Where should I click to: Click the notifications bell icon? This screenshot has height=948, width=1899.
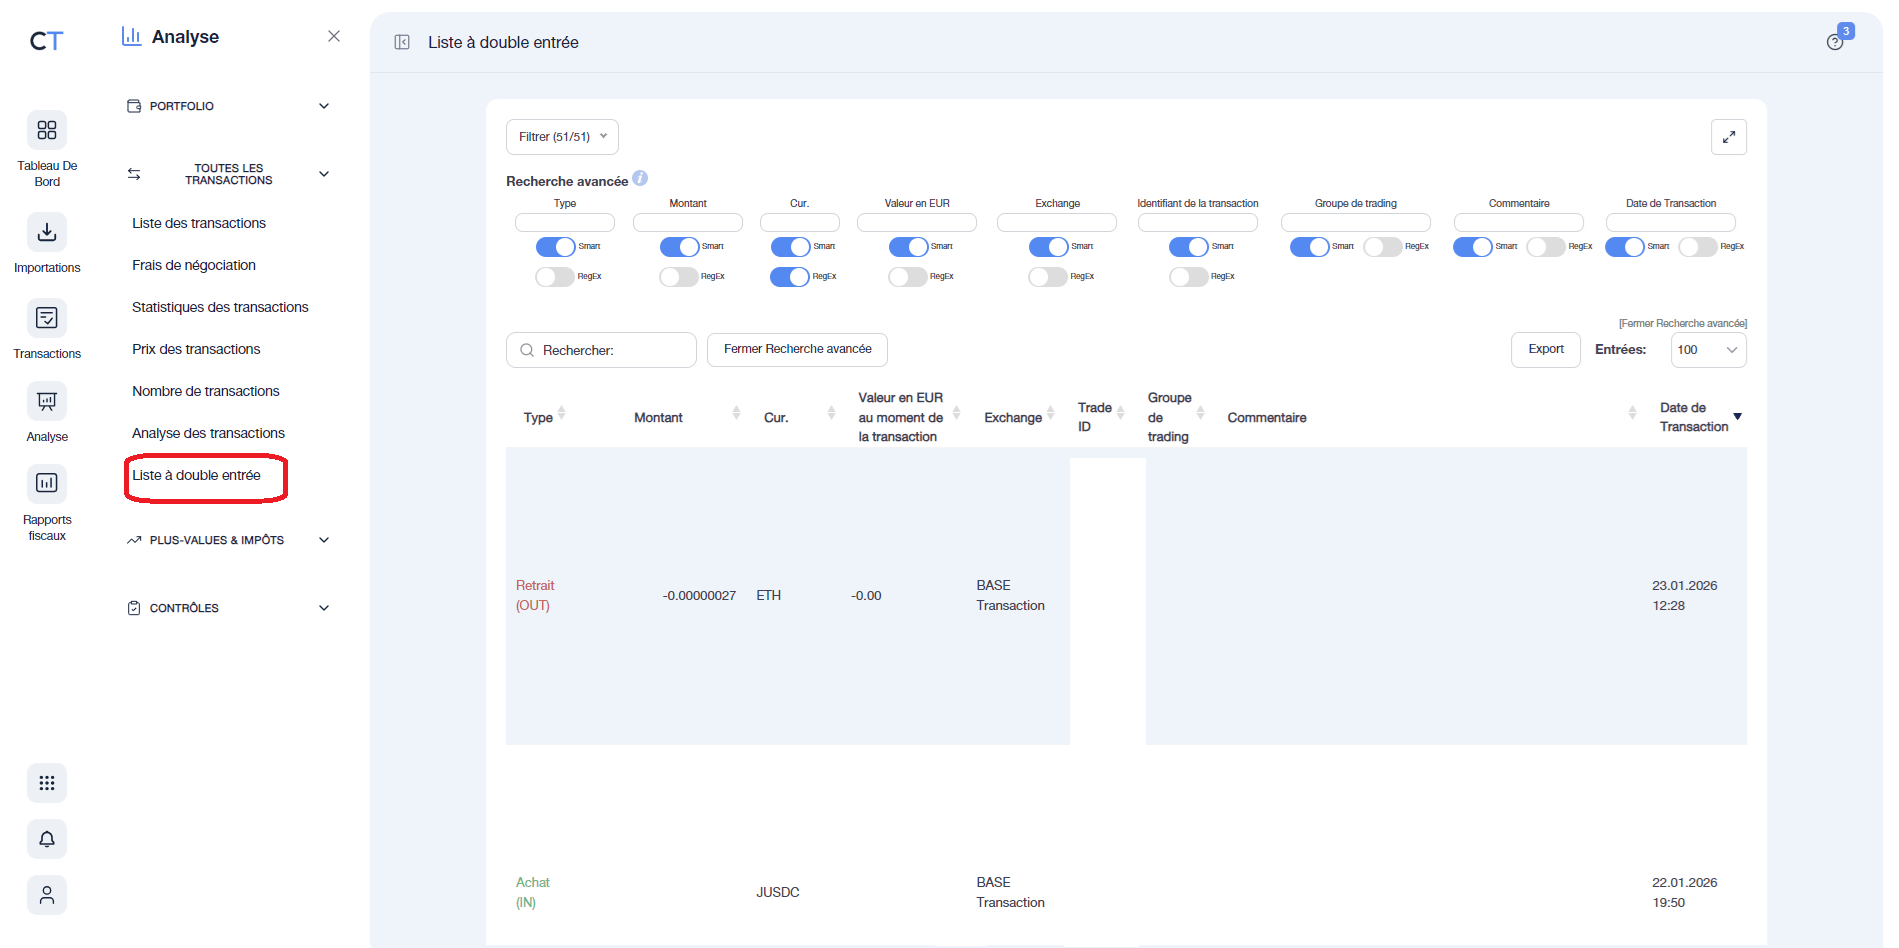(47, 839)
